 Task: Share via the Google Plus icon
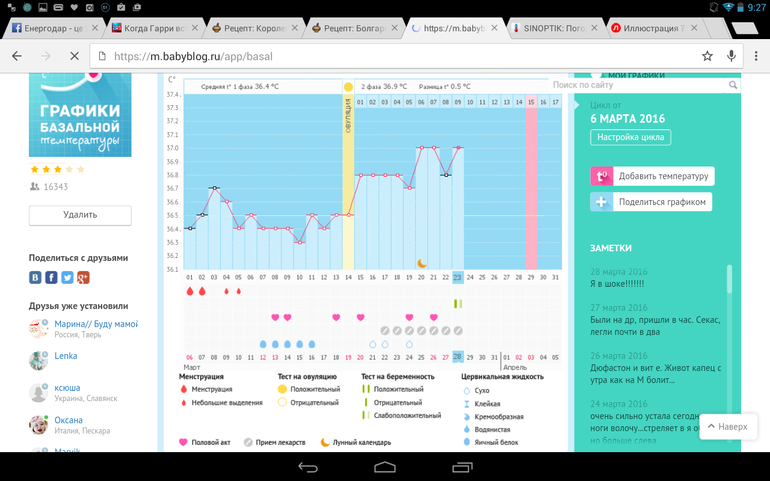[x=83, y=277]
